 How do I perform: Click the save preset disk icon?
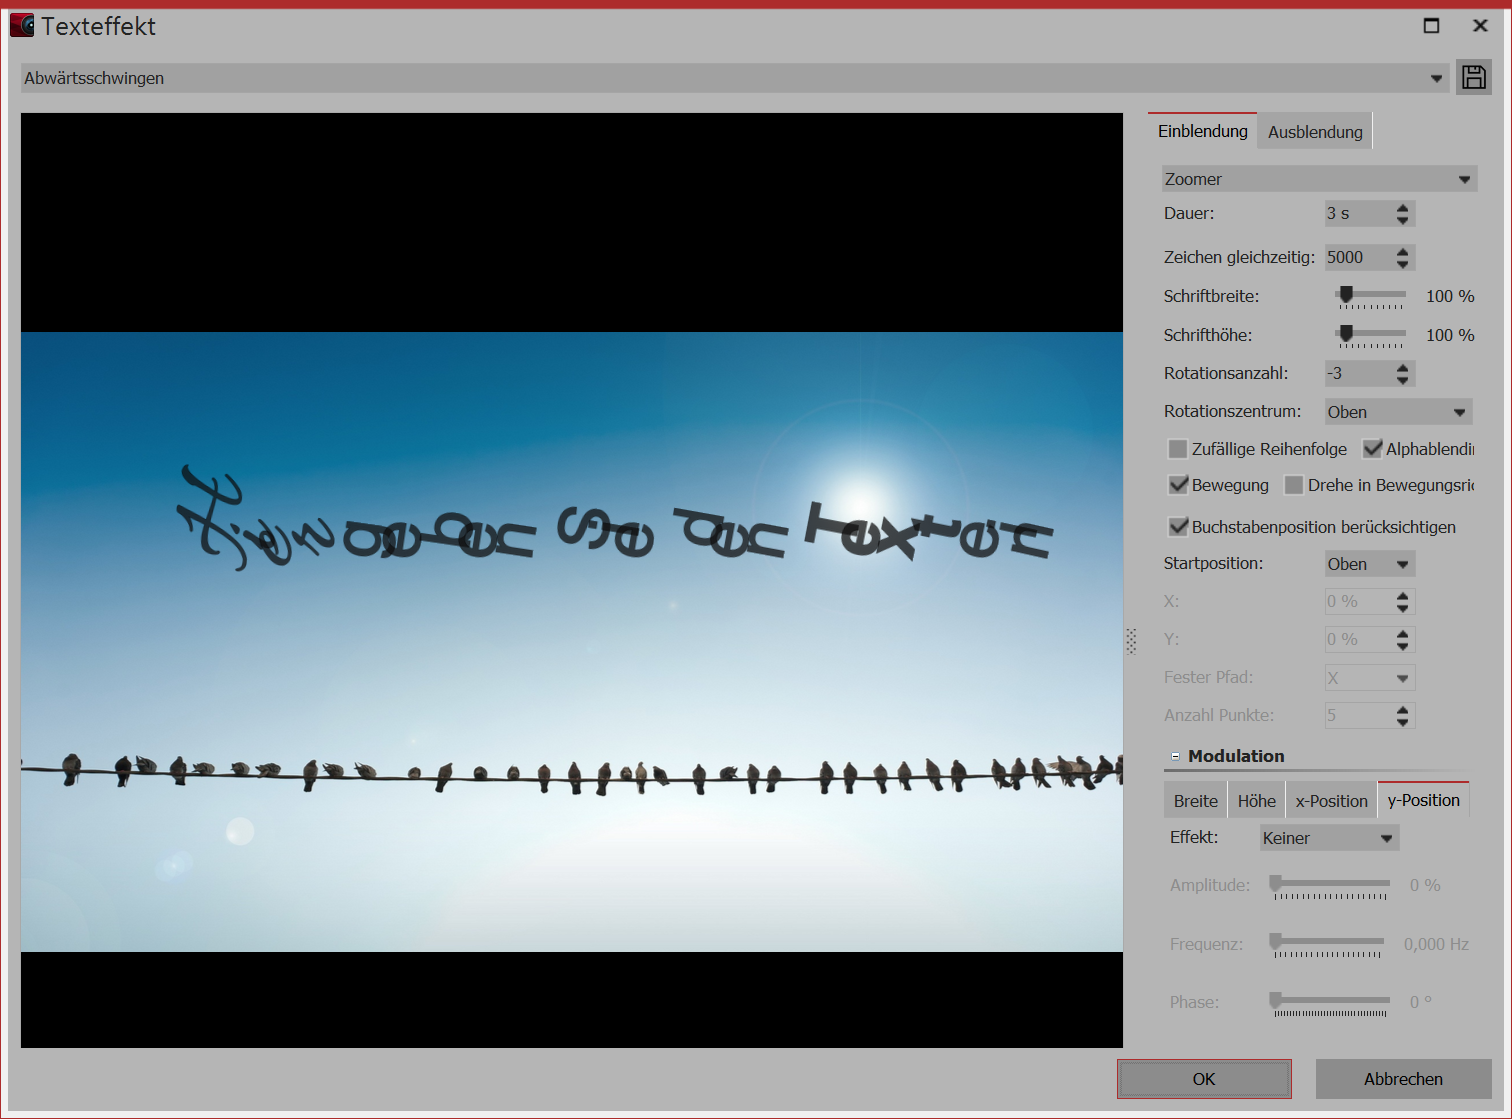1473,77
